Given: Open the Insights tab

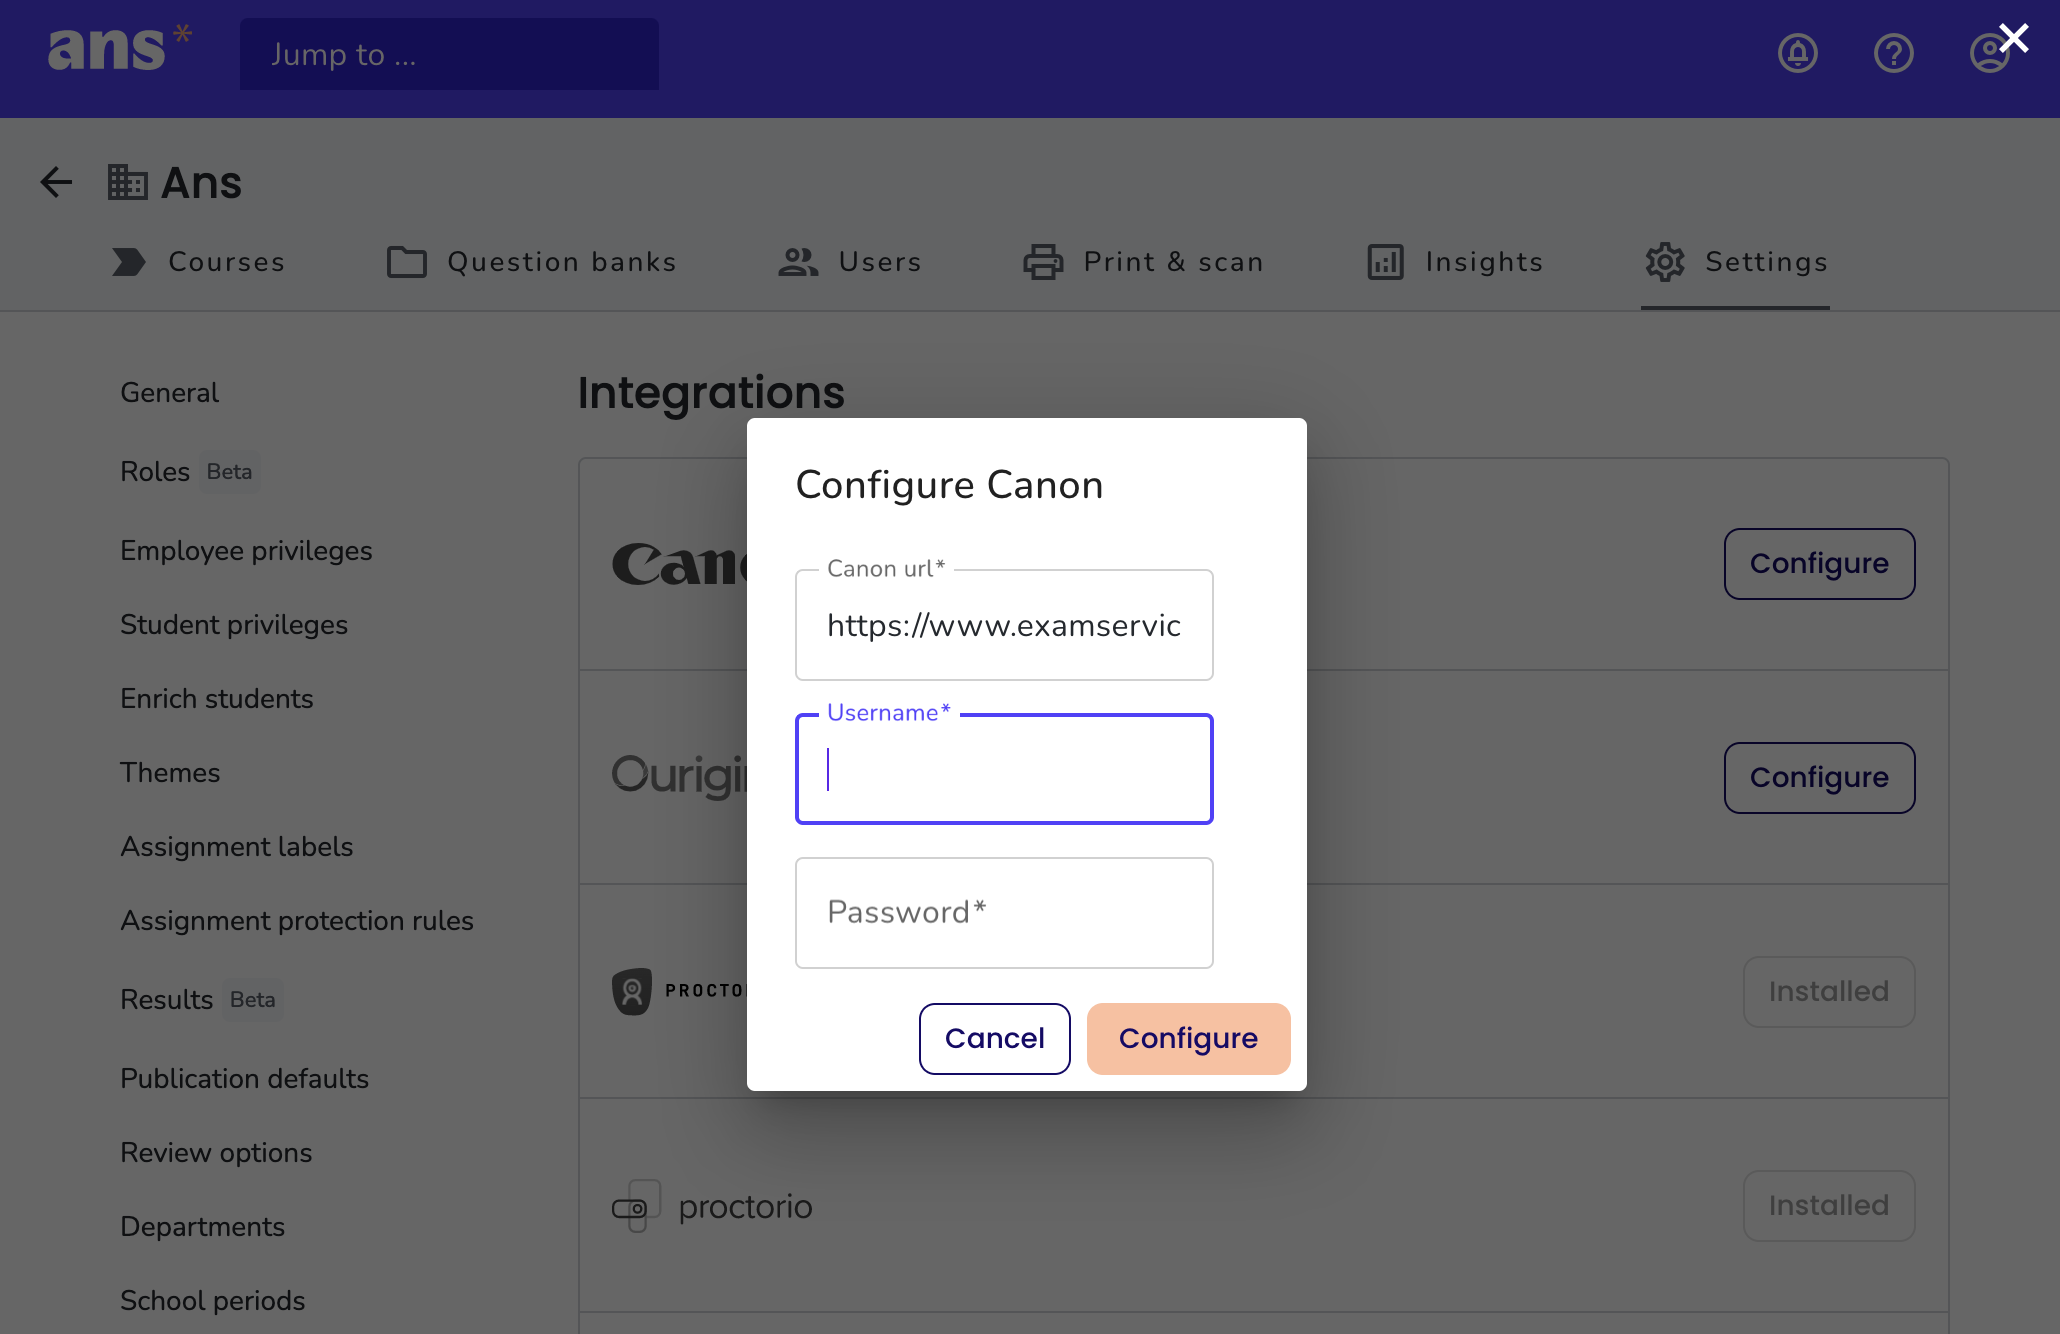Looking at the screenshot, I should pos(1455,262).
